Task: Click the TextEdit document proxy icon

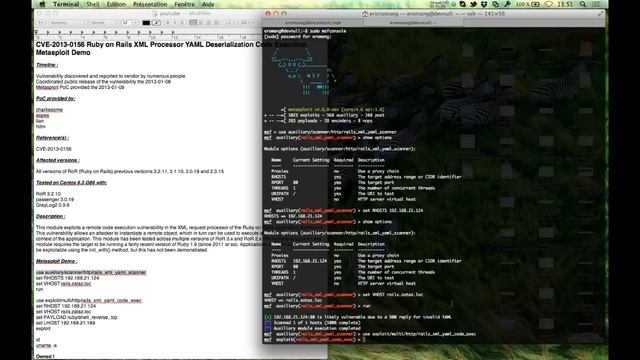Action: [155, 13]
